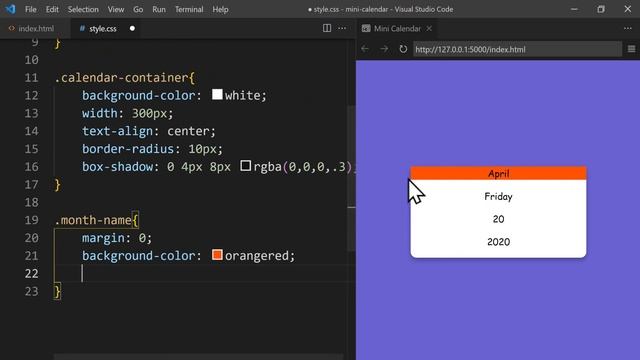Viewport: 640px width, 360px height.
Task: Click the text-align: center declaration
Action: point(149,131)
